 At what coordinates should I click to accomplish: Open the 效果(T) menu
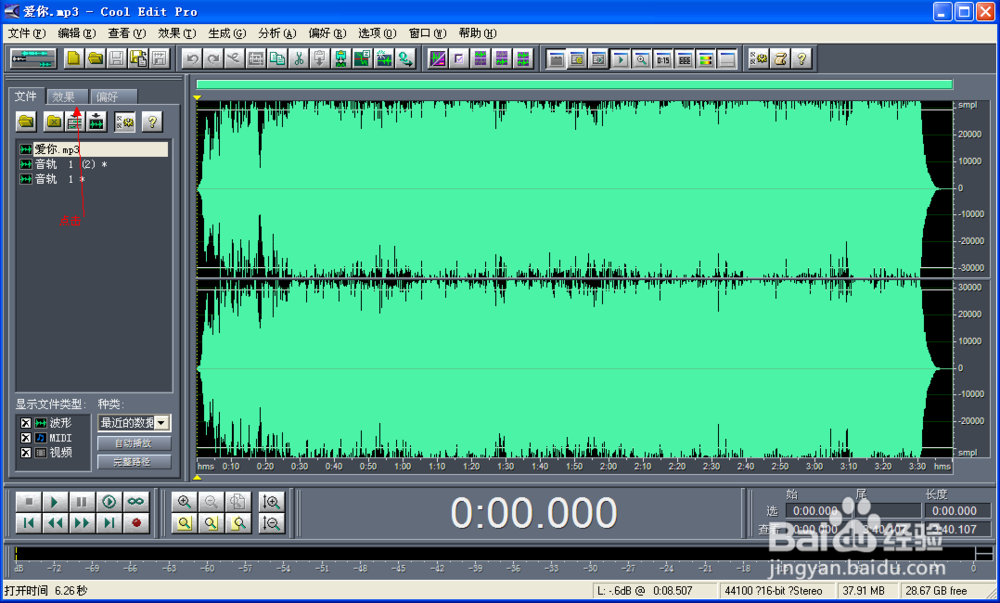tap(177, 33)
